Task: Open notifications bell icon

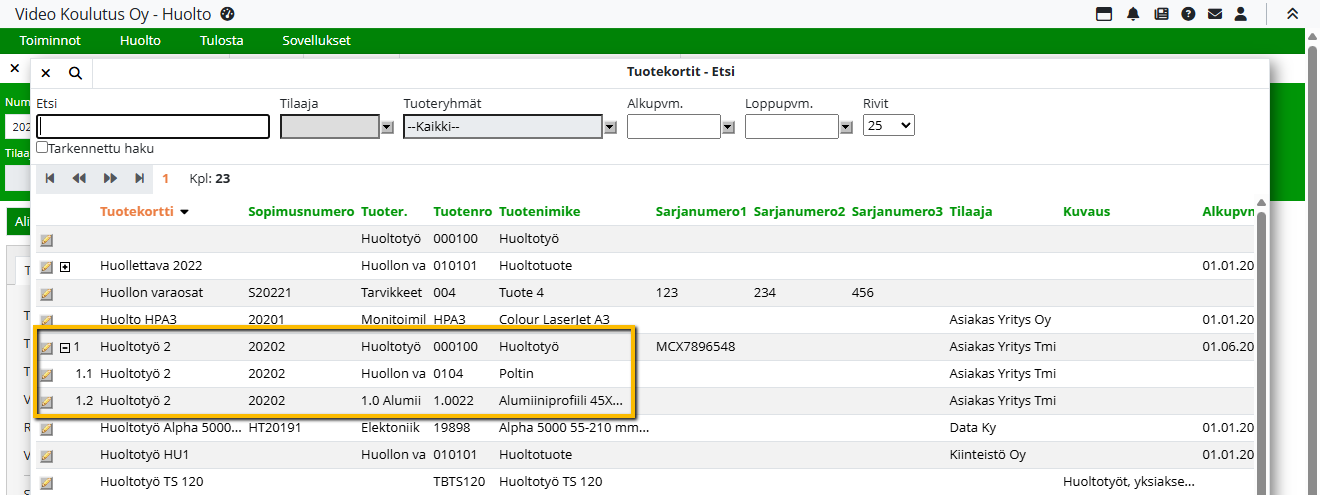Action: click(x=1133, y=14)
